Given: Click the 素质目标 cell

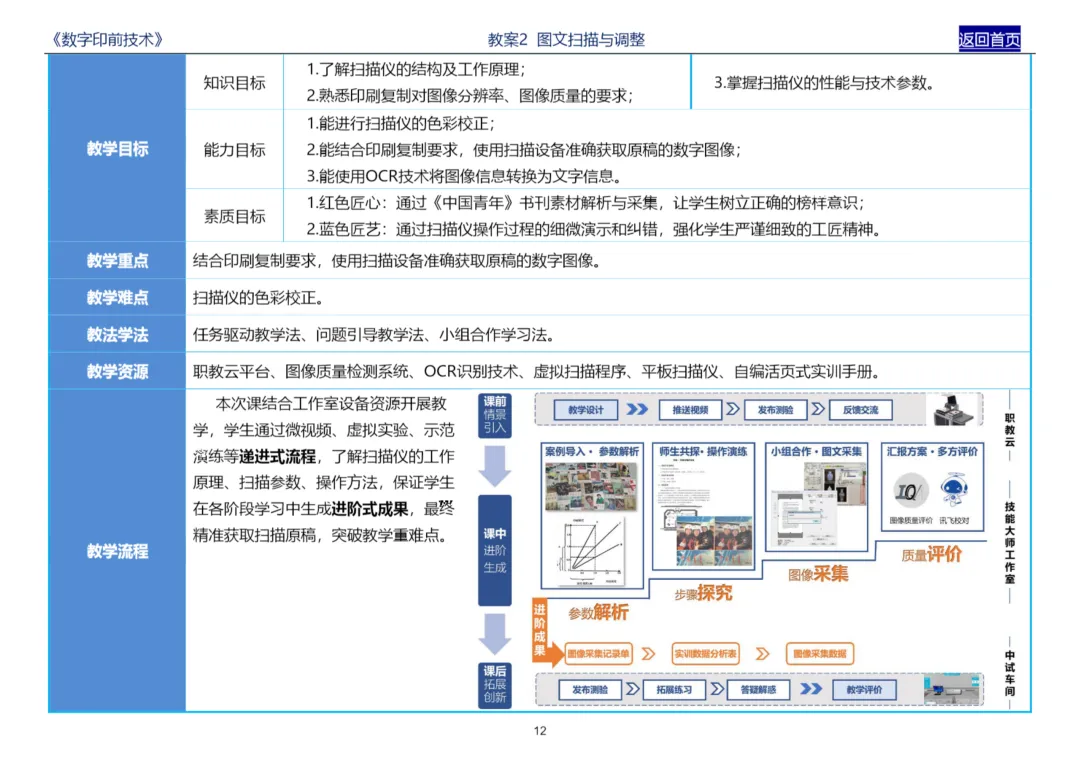Looking at the screenshot, I should click(x=234, y=216).
